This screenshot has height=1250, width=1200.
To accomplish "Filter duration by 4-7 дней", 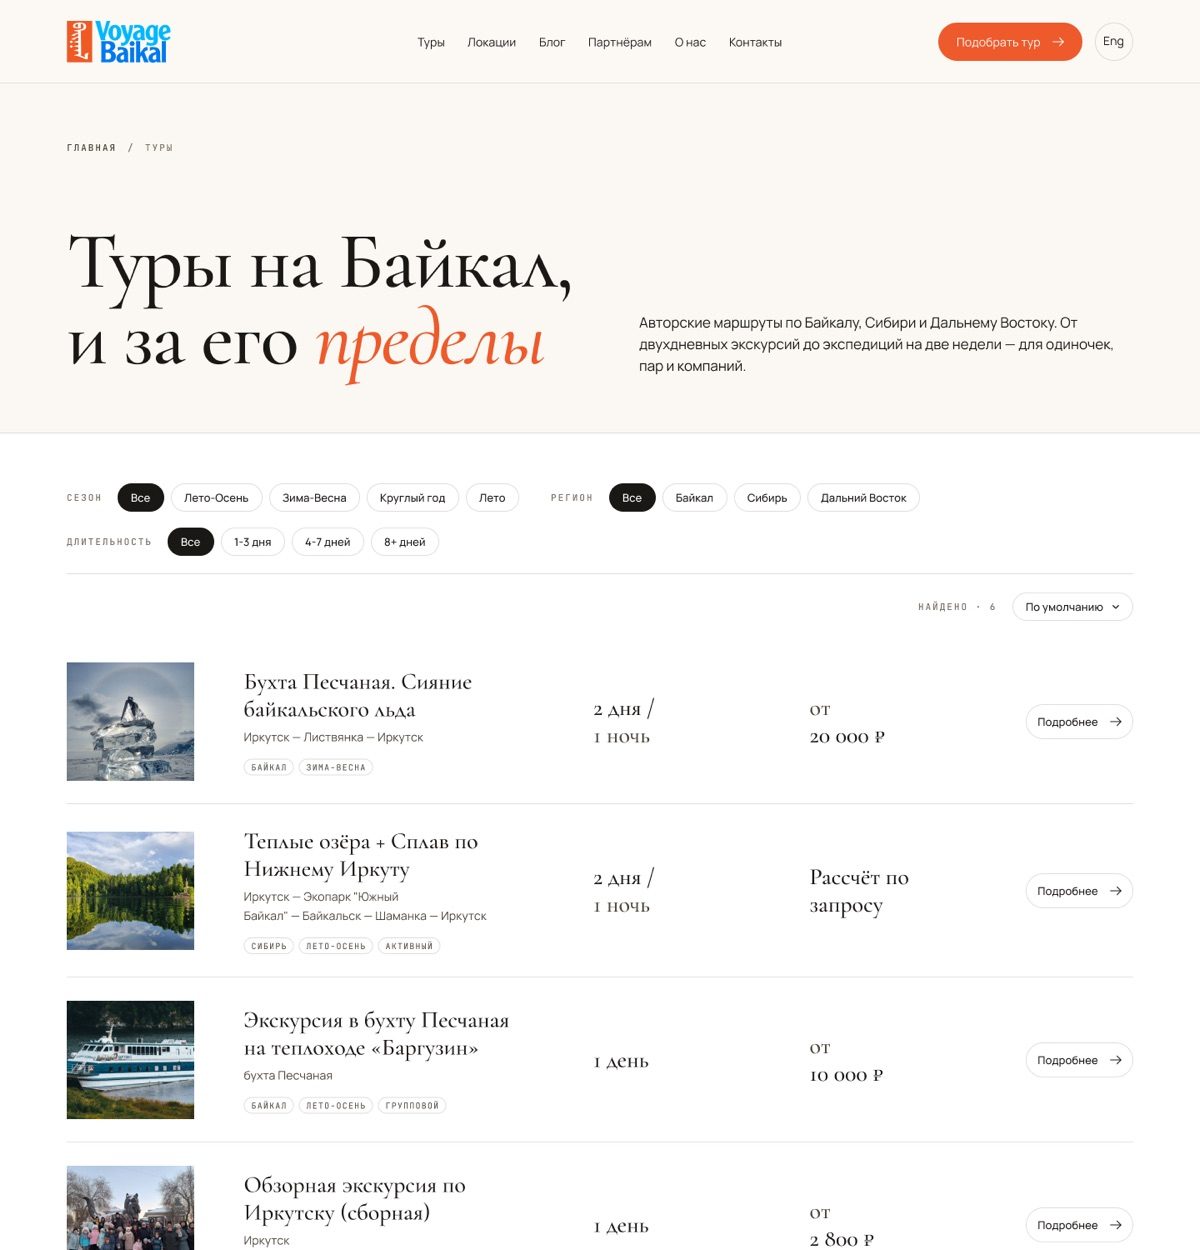I will (x=328, y=542).
